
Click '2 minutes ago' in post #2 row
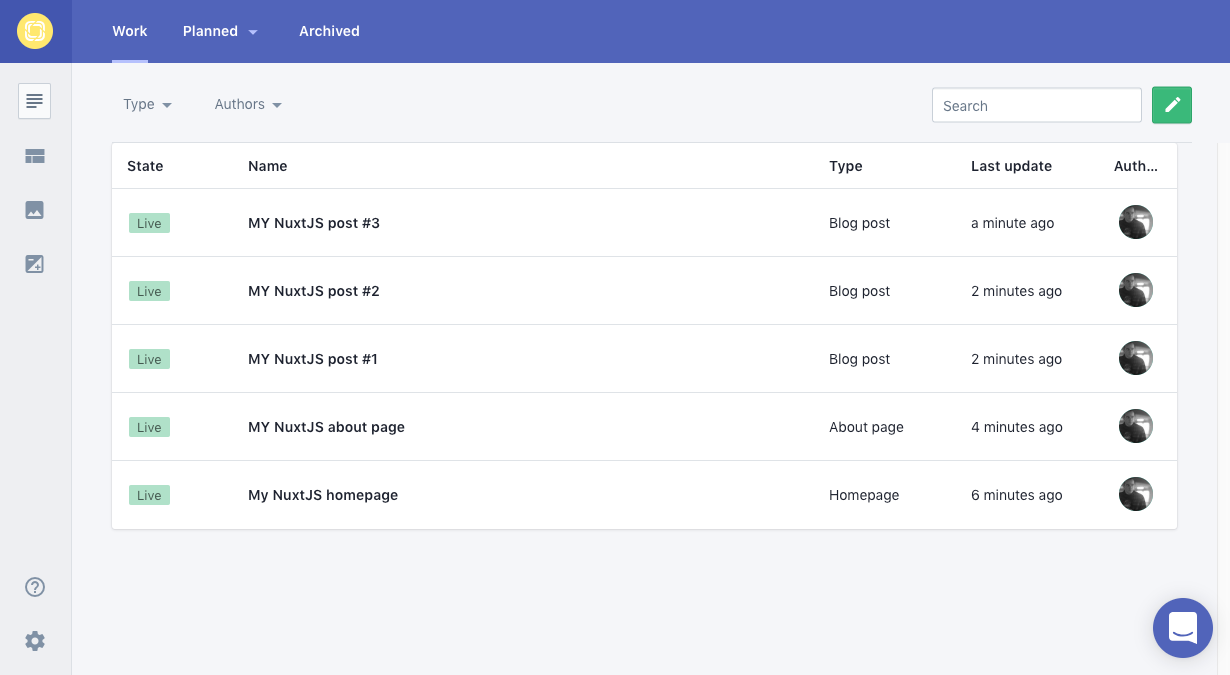(1016, 291)
